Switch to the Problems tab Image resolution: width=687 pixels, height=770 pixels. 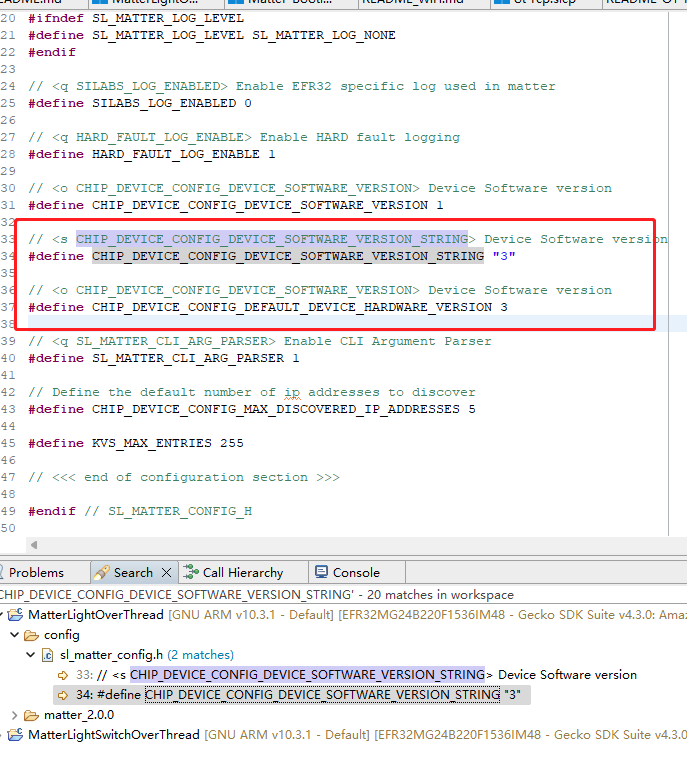(x=36, y=573)
